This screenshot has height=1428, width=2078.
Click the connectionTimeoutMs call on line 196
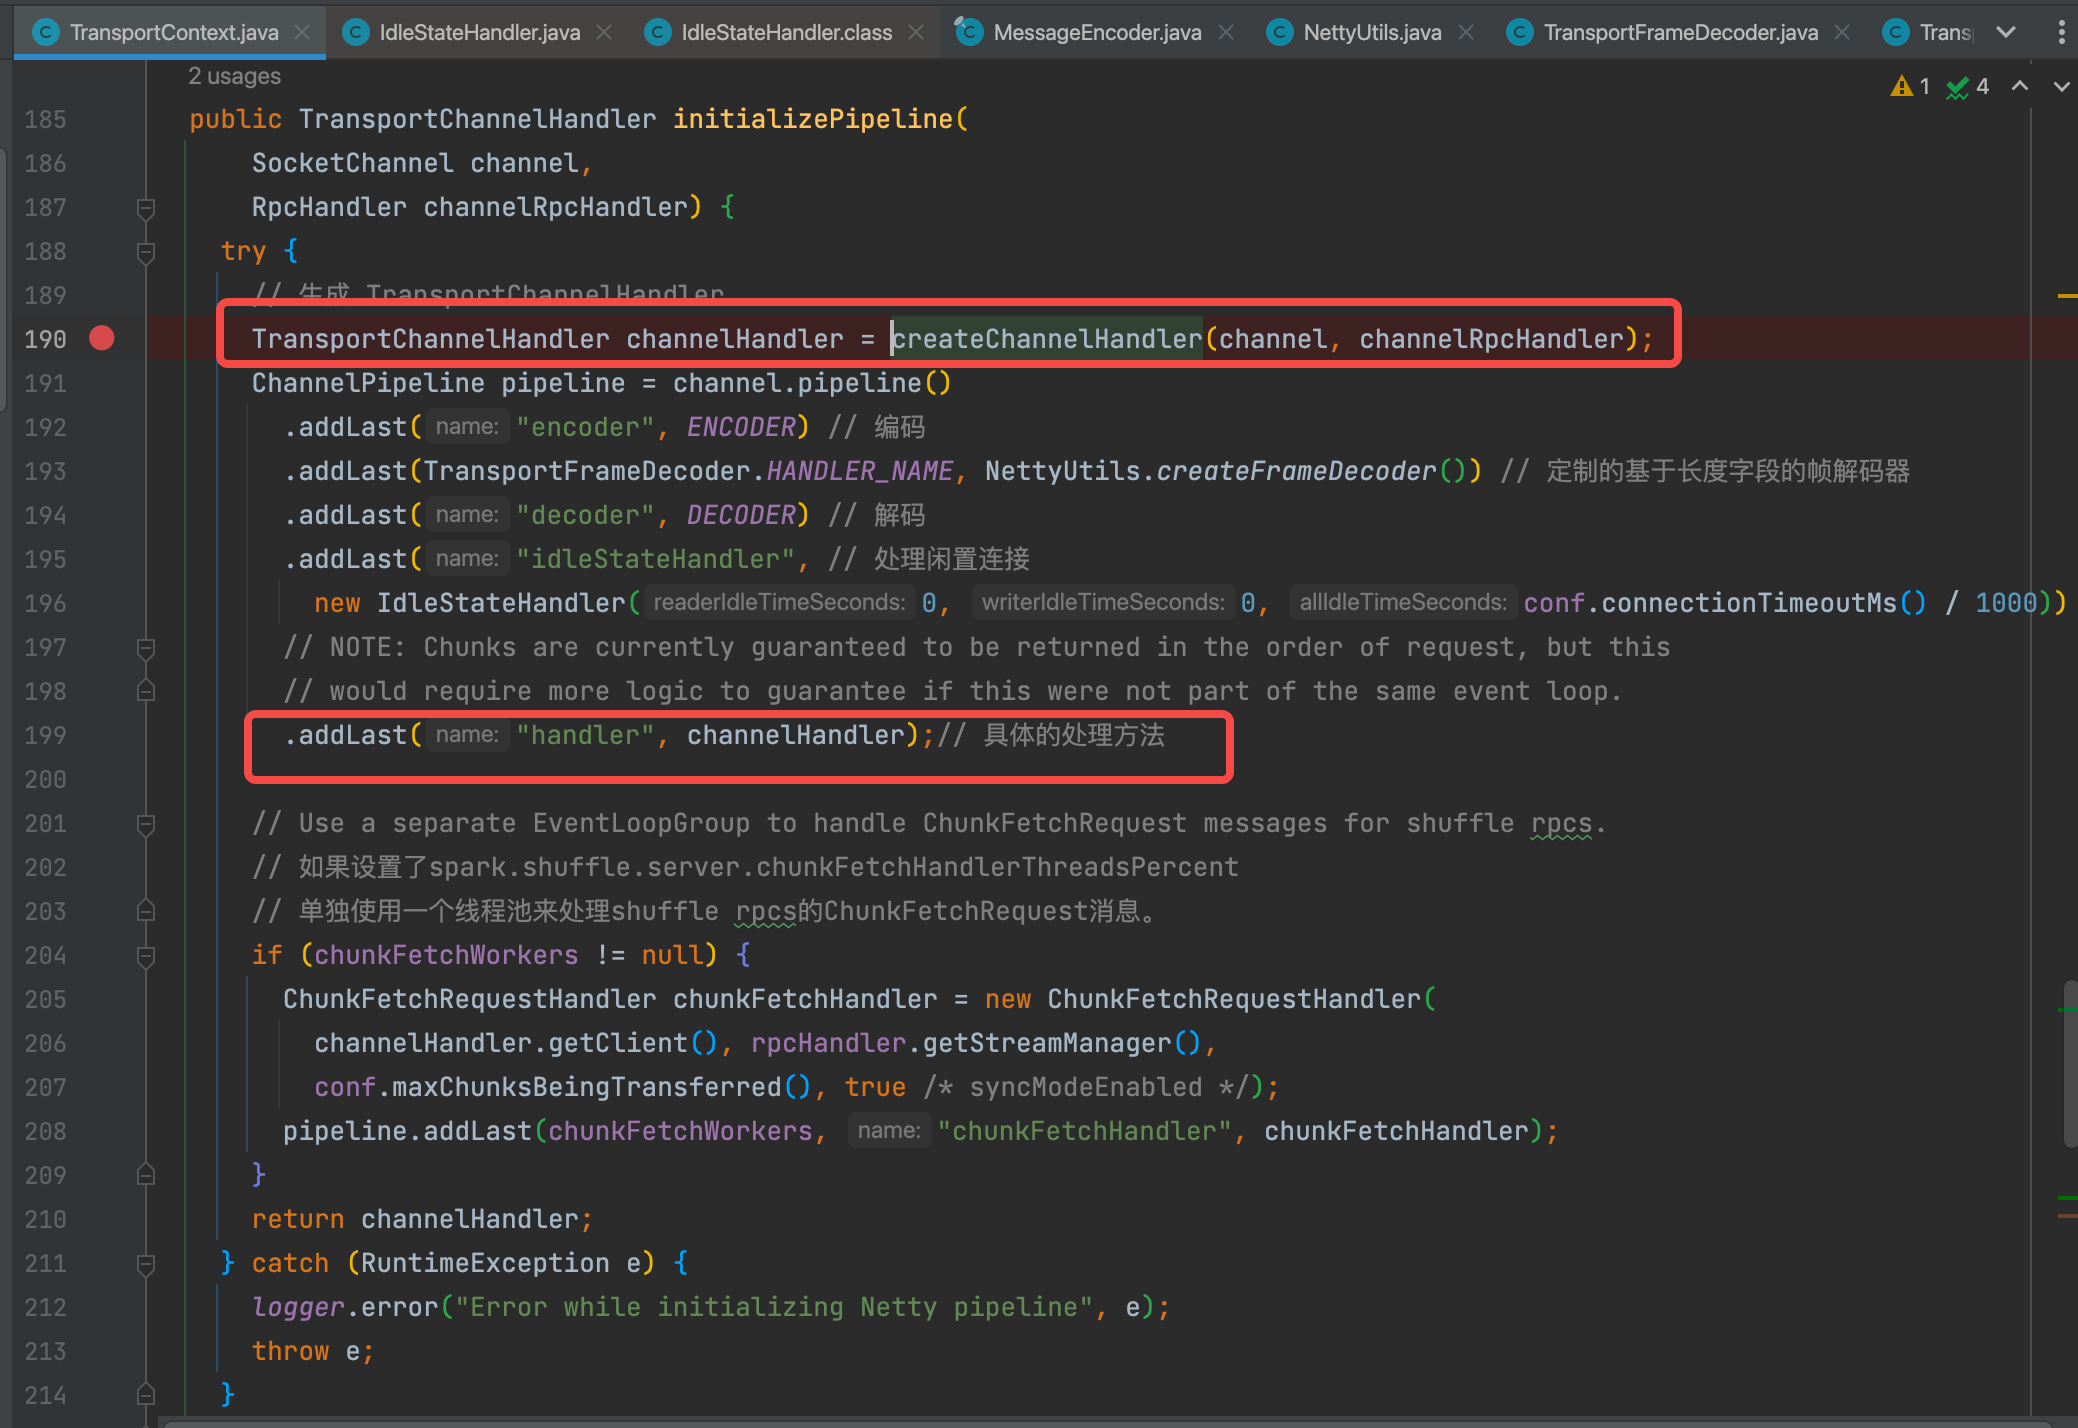coord(1749,603)
